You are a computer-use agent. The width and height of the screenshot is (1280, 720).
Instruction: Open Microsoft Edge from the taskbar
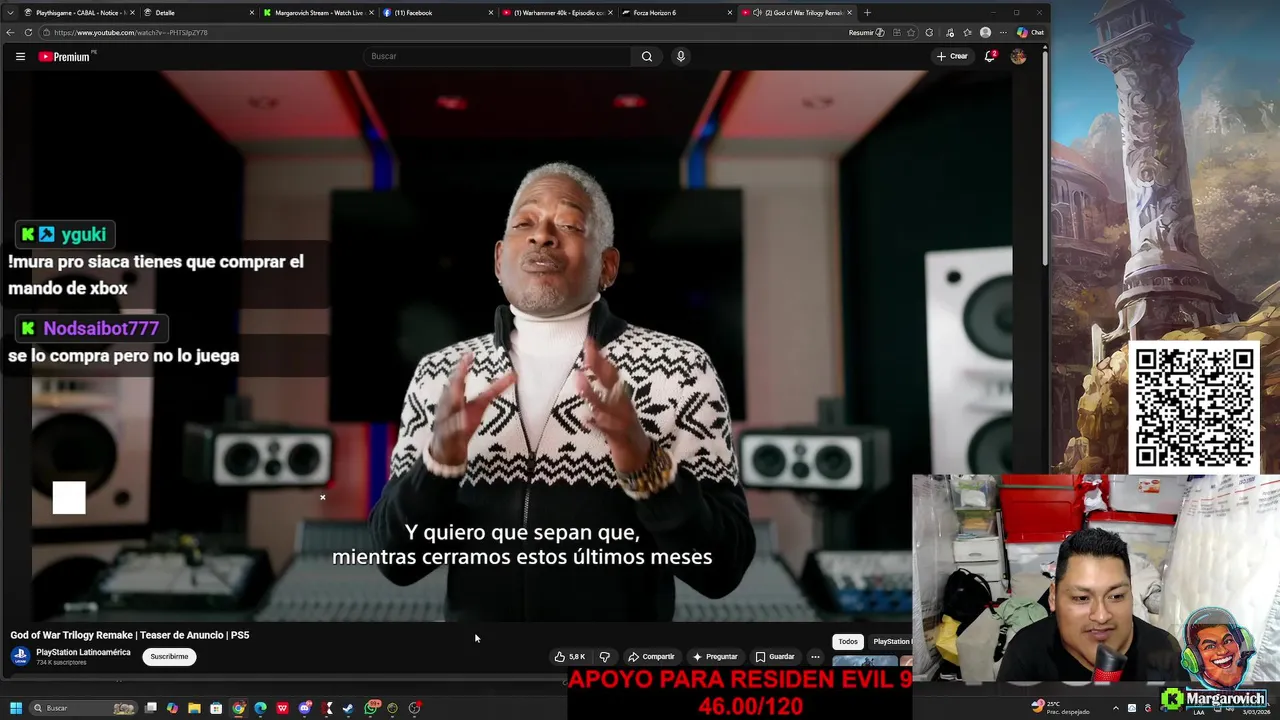point(260,708)
